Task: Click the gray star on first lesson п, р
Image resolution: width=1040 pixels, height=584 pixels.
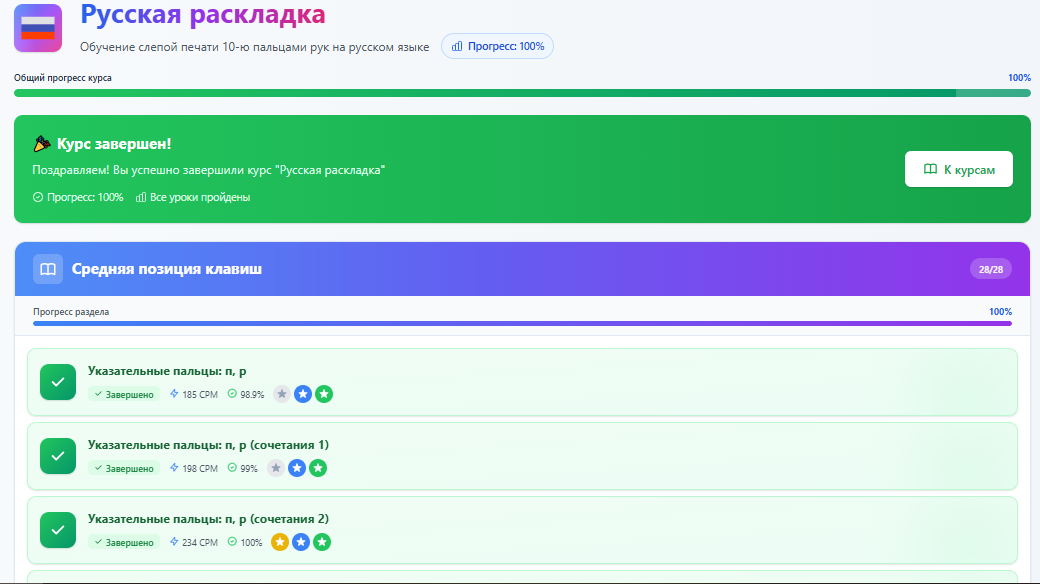Action: [282, 394]
